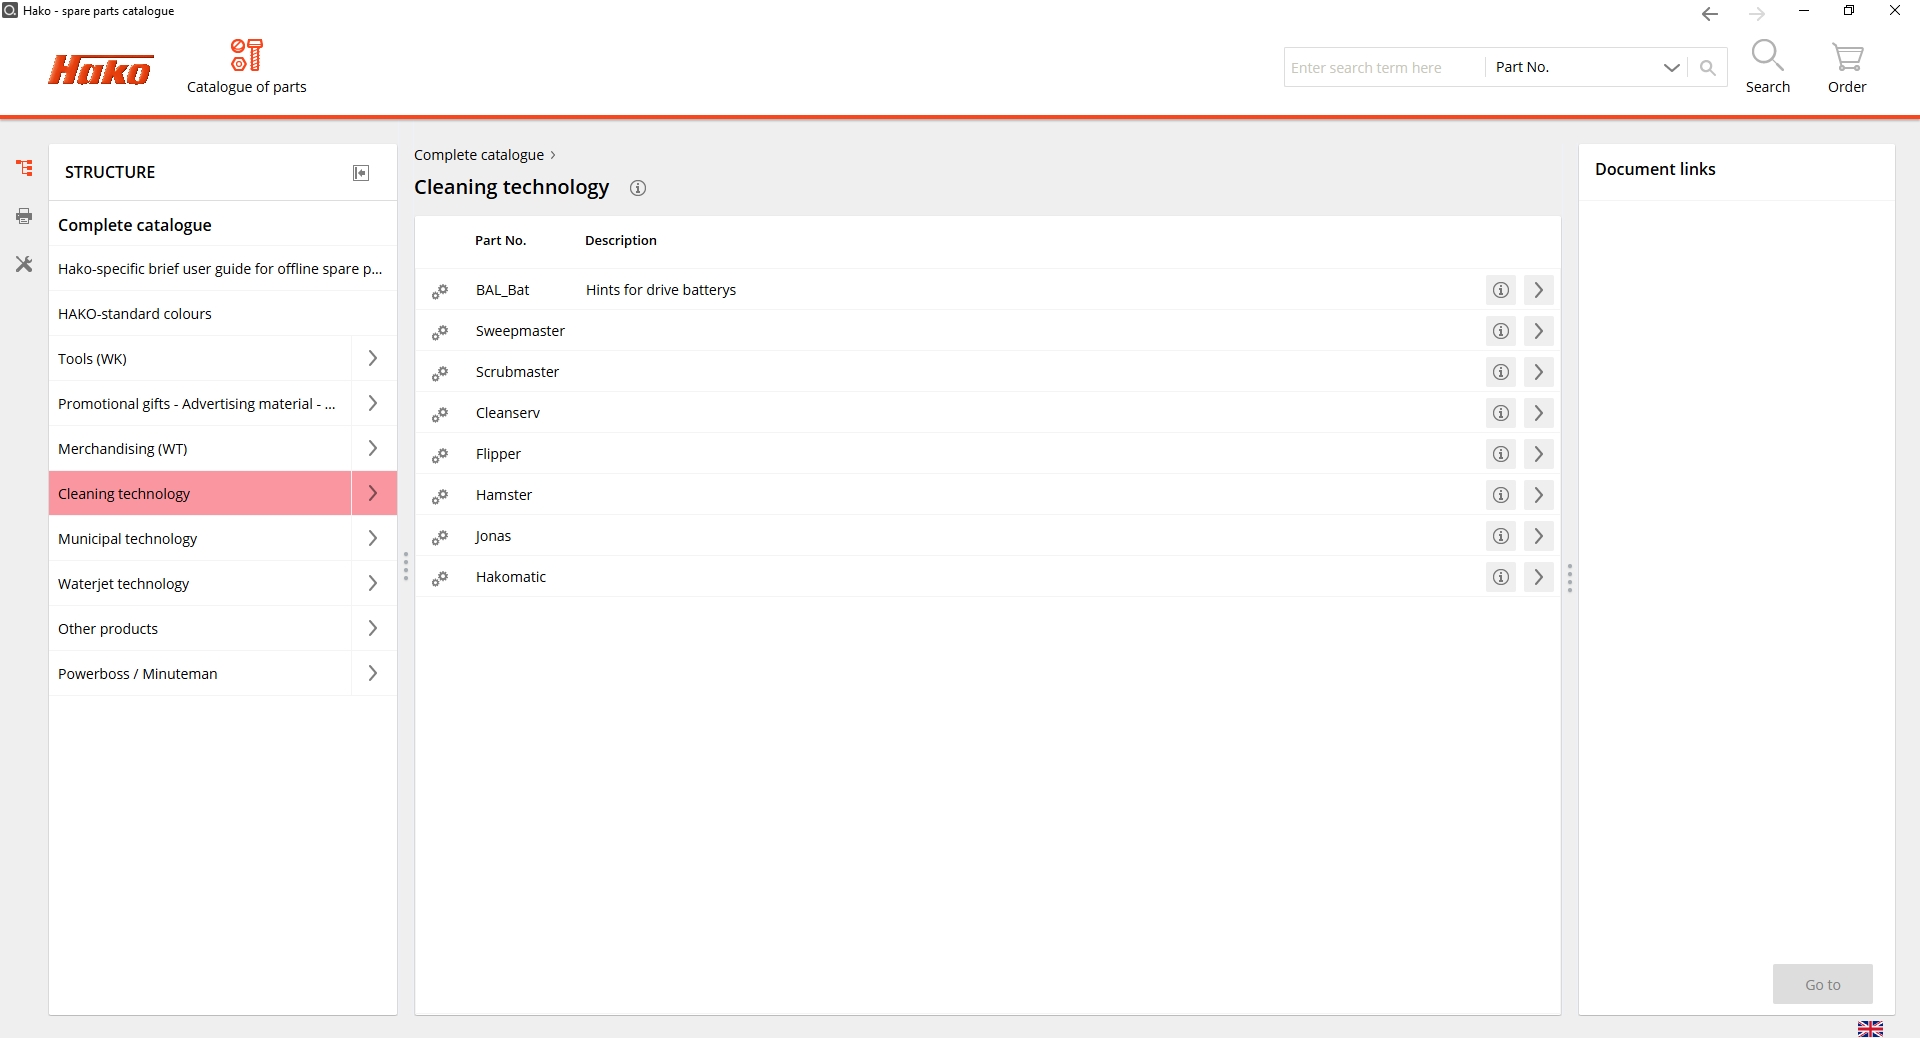Select Municipal technology tree item

point(200,538)
